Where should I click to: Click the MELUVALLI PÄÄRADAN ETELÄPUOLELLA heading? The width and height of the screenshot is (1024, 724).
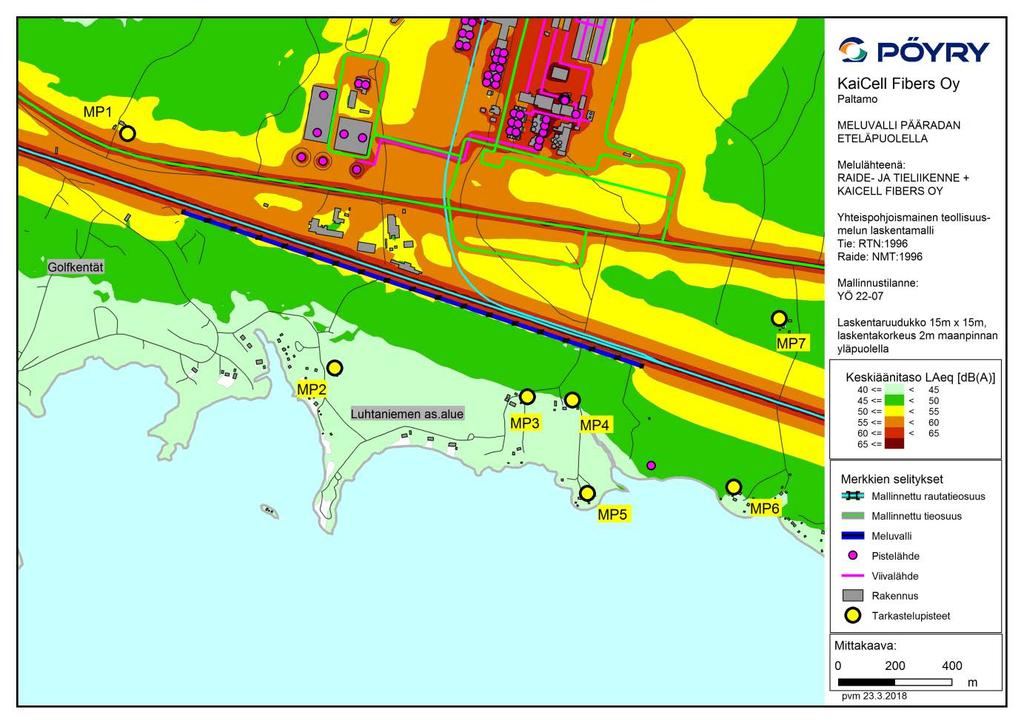click(x=899, y=132)
